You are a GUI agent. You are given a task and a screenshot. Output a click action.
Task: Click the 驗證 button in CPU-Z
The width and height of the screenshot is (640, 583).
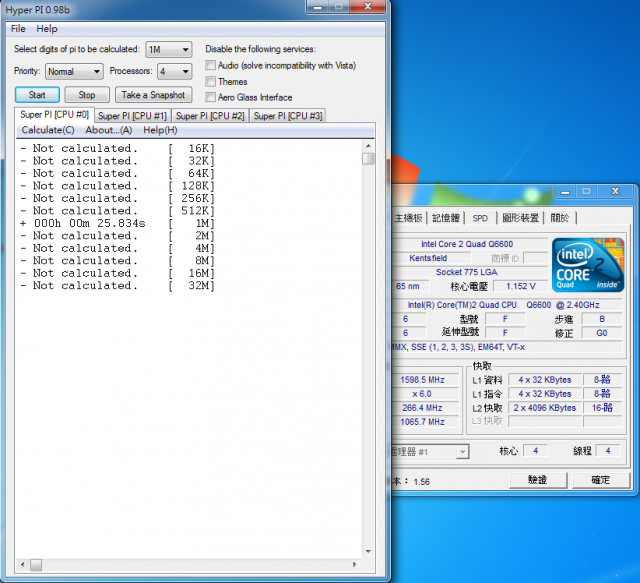[x=538, y=480]
